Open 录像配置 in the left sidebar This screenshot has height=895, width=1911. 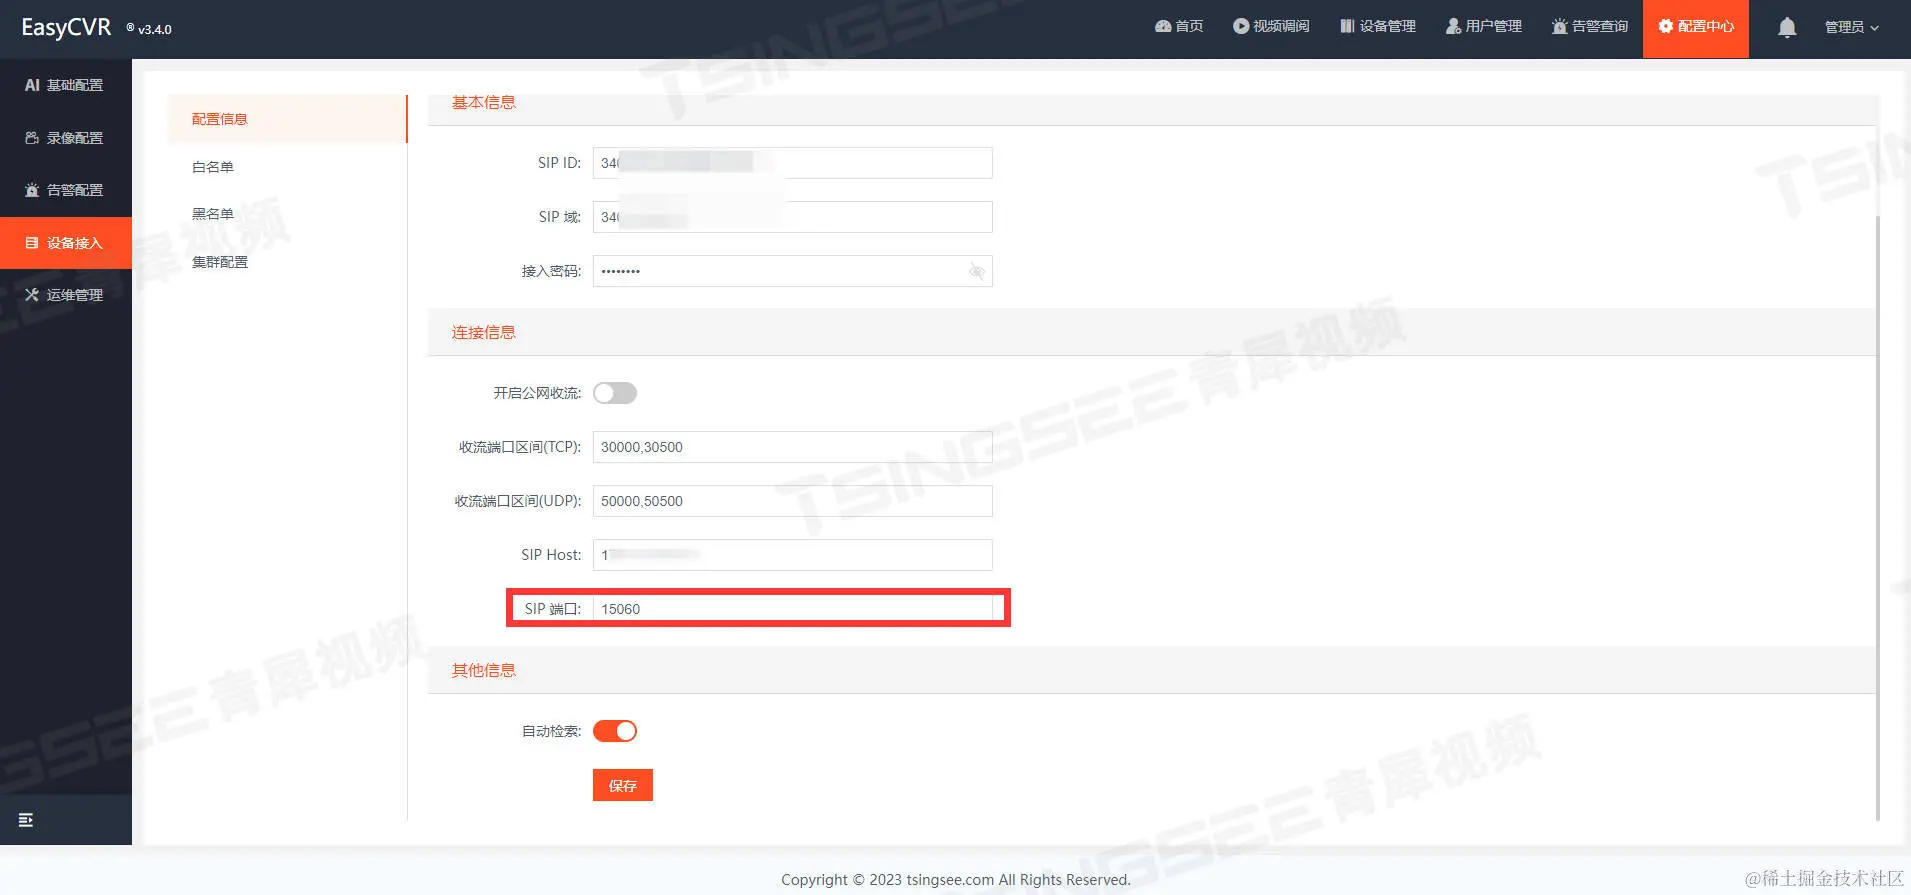coord(66,138)
